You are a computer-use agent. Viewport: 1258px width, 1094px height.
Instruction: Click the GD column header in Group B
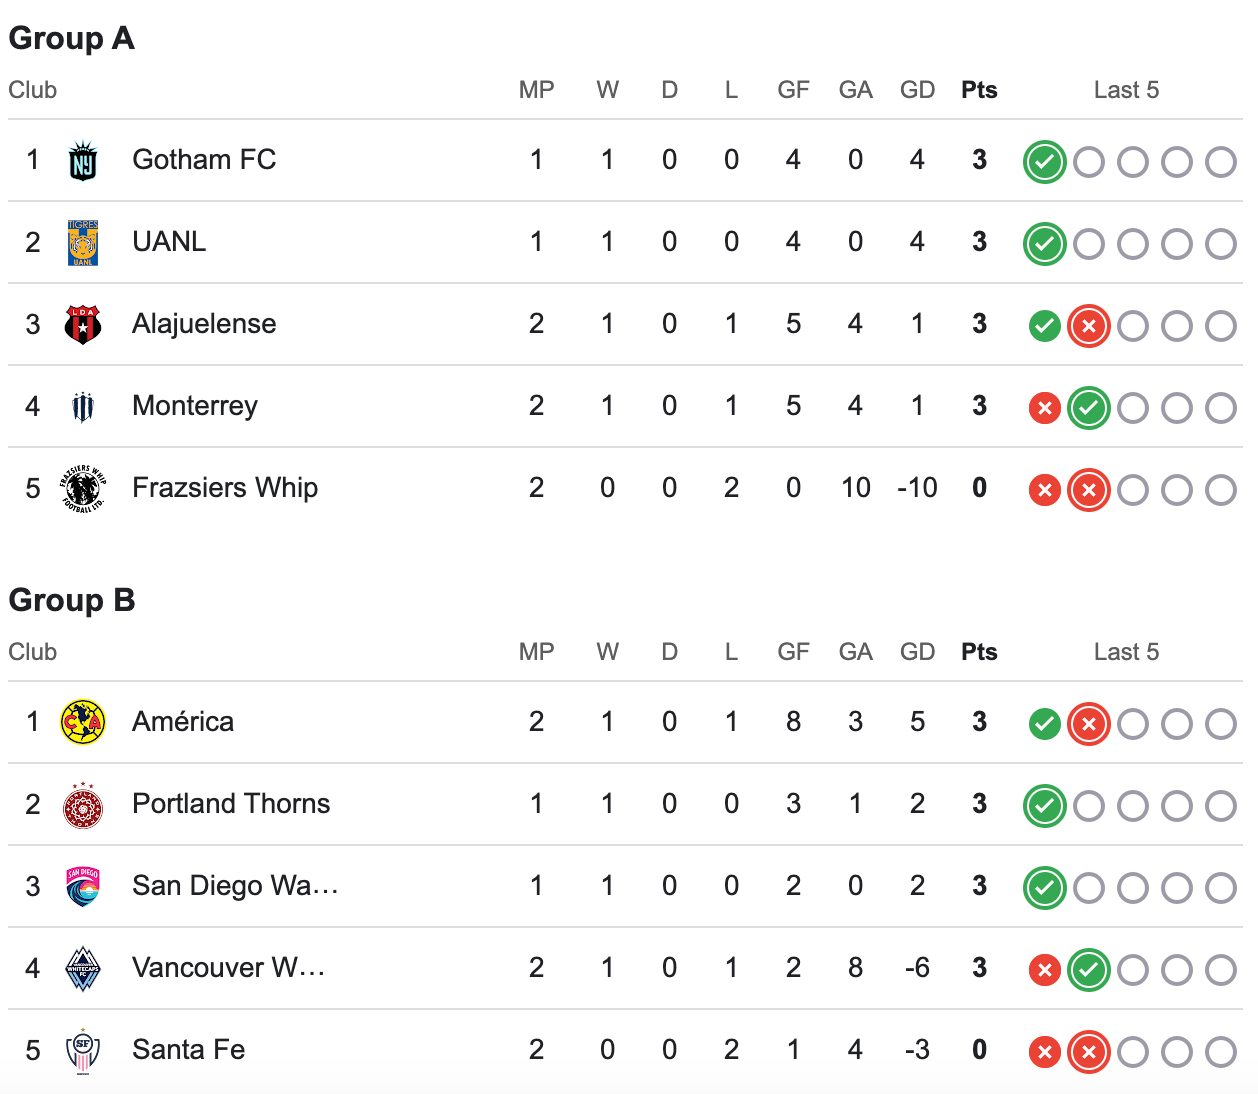[917, 652]
